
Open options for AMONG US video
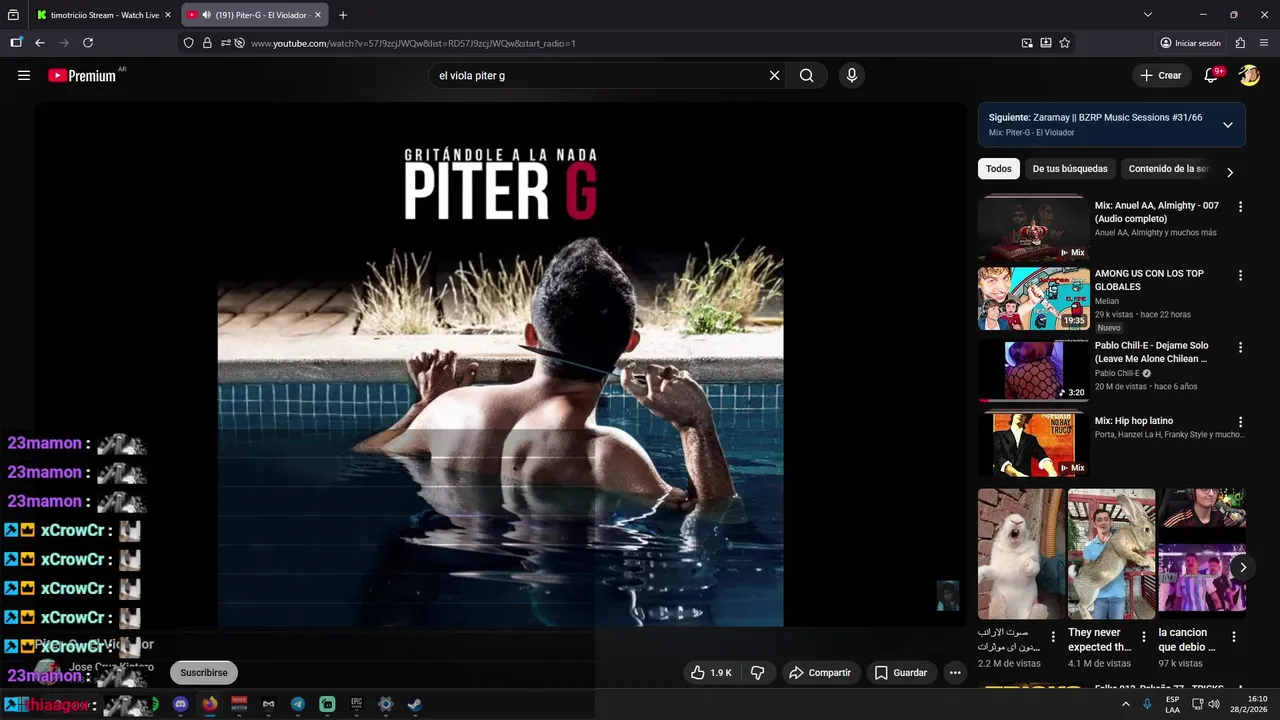(1241, 275)
